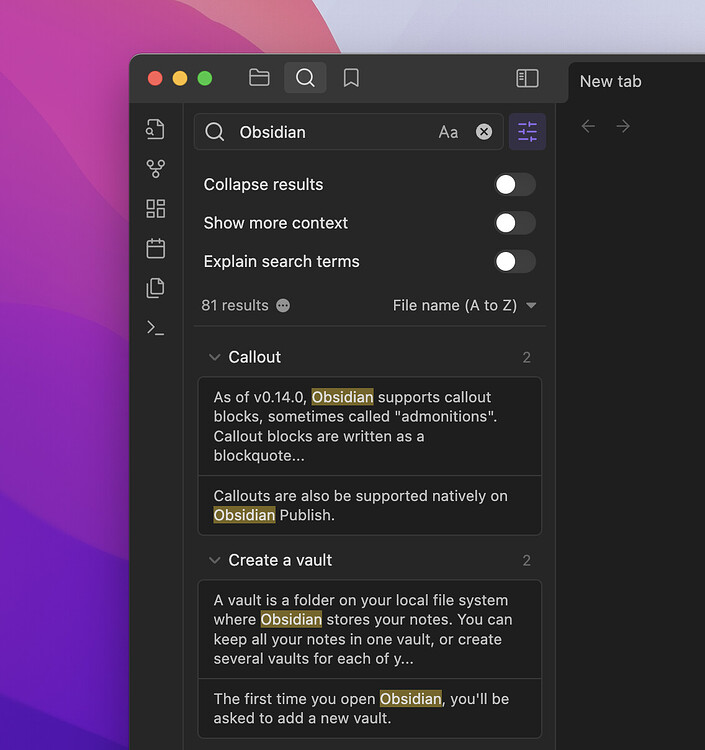Select the New tab tab
The height and width of the screenshot is (750, 705).
pyautogui.click(x=611, y=81)
